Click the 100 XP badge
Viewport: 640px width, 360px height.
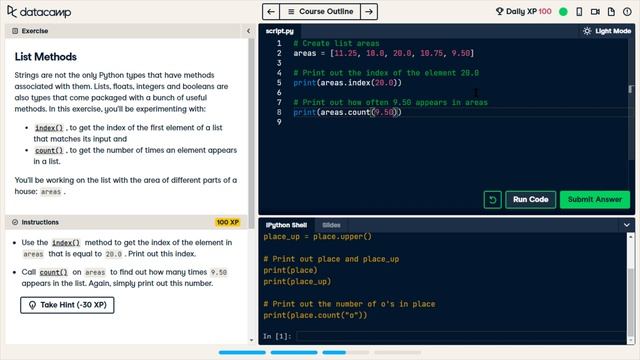[x=228, y=222]
